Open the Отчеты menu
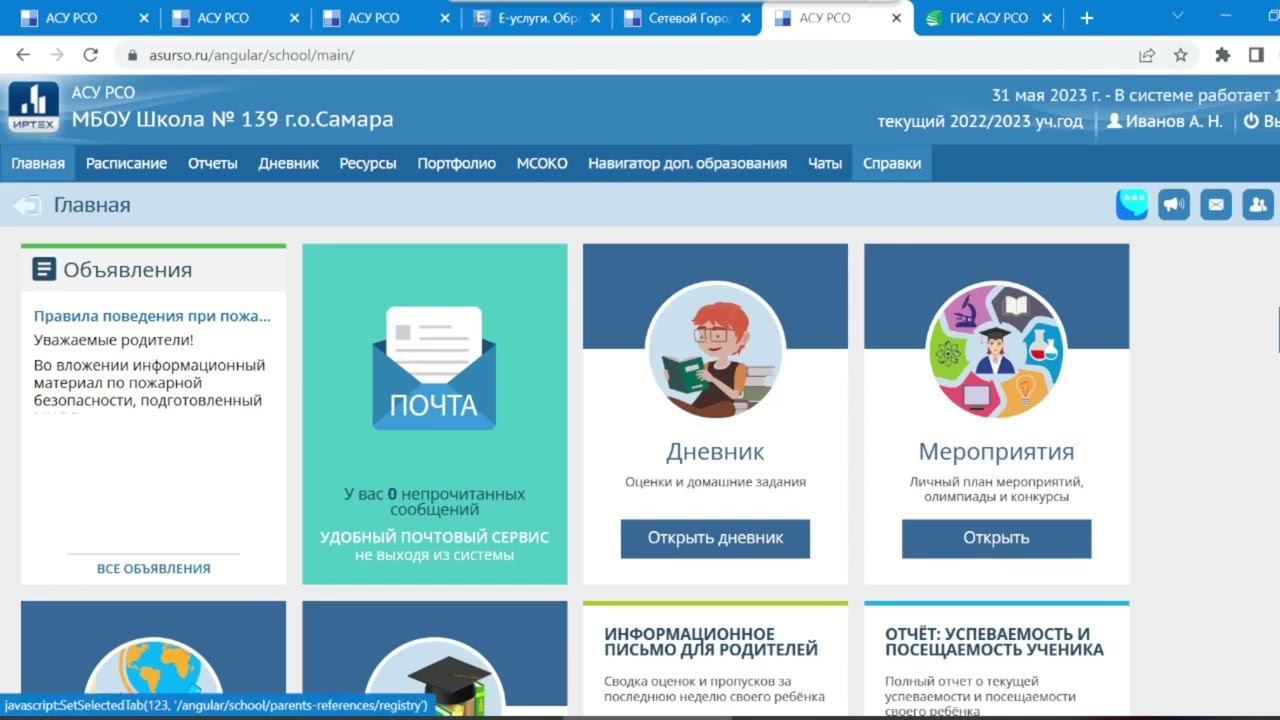1280x720 pixels. [213, 163]
